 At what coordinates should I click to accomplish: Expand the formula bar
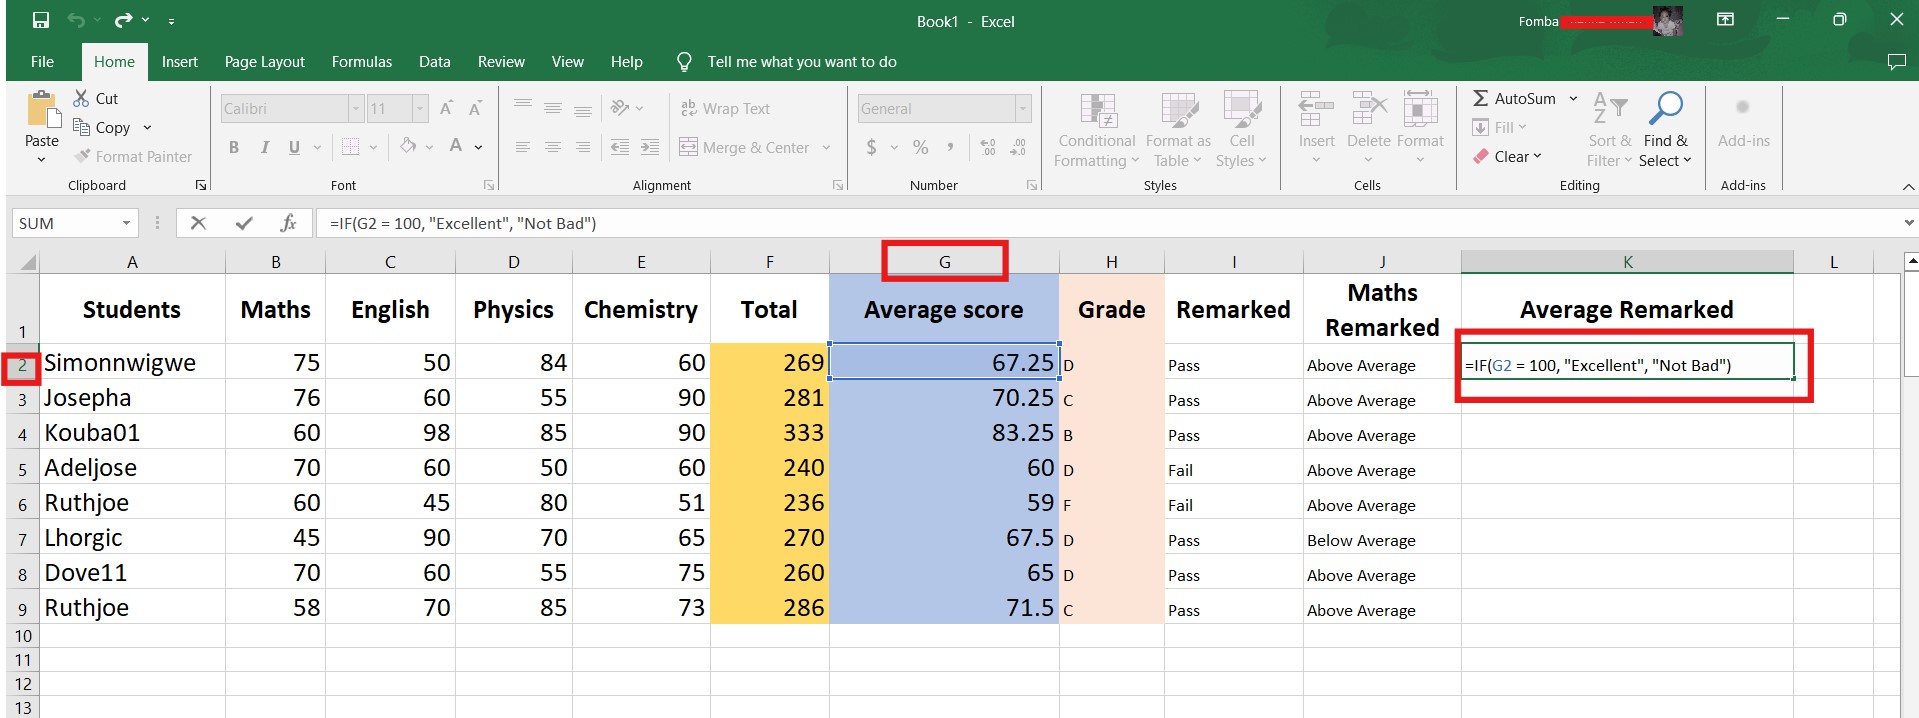(x=1908, y=223)
